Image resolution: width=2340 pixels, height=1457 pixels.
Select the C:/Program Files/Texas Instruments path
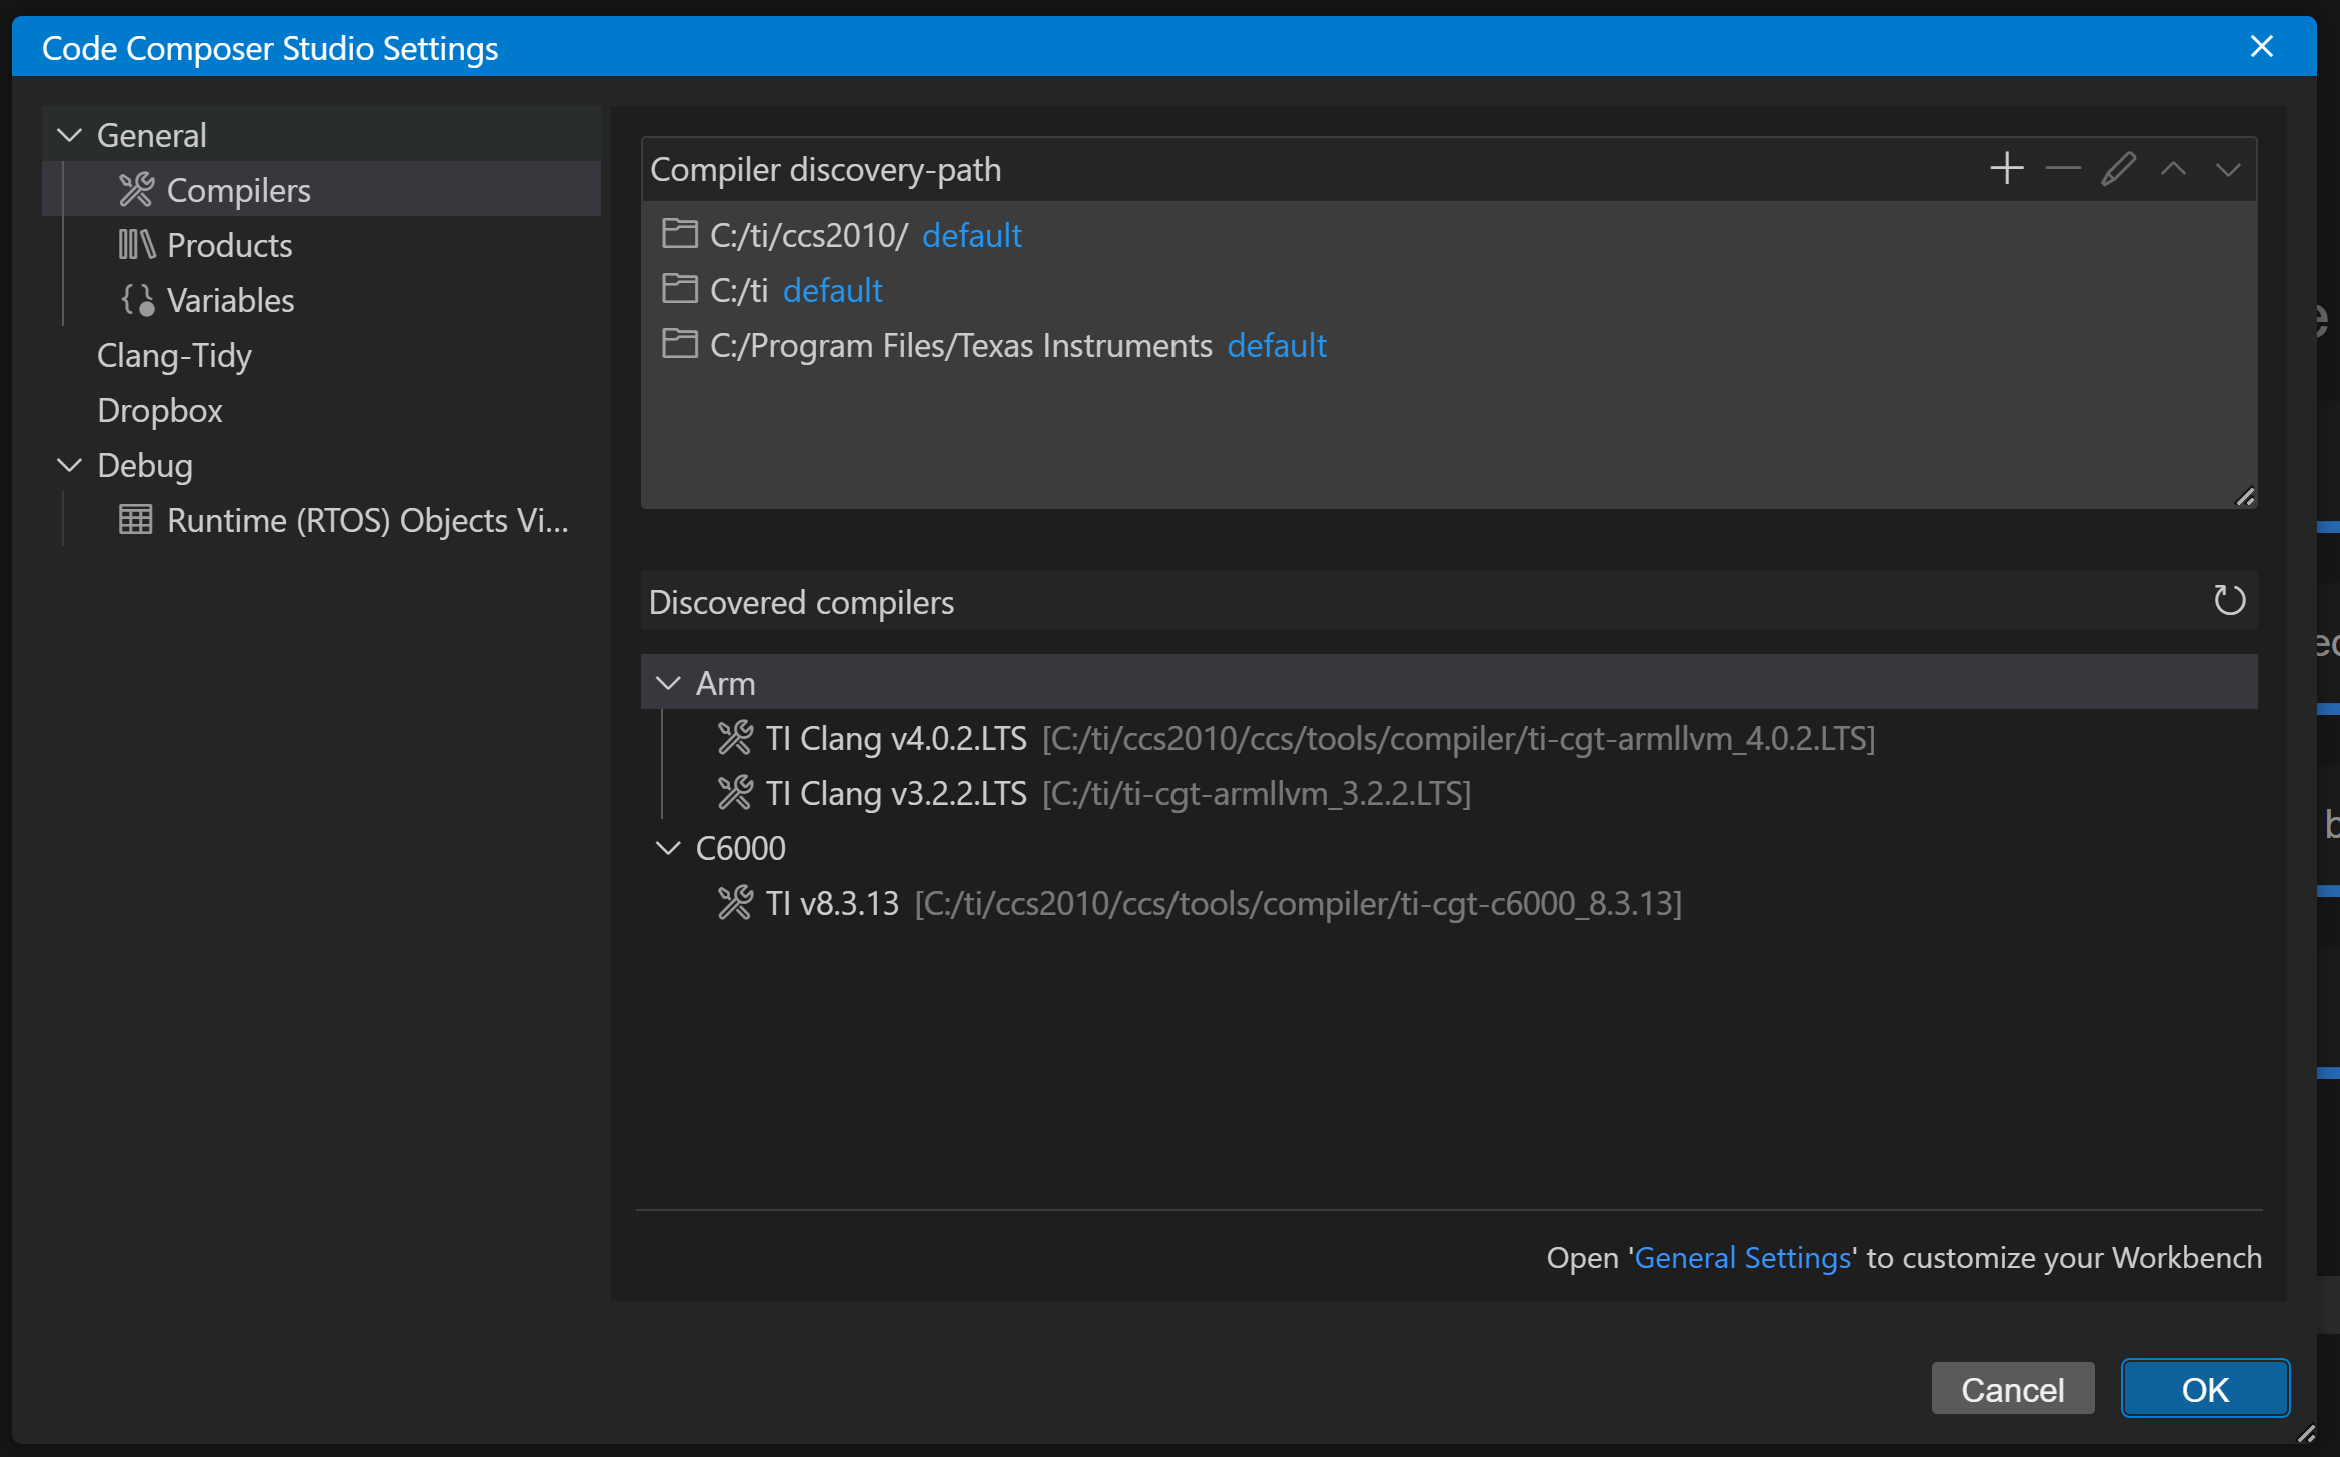[960, 346]
